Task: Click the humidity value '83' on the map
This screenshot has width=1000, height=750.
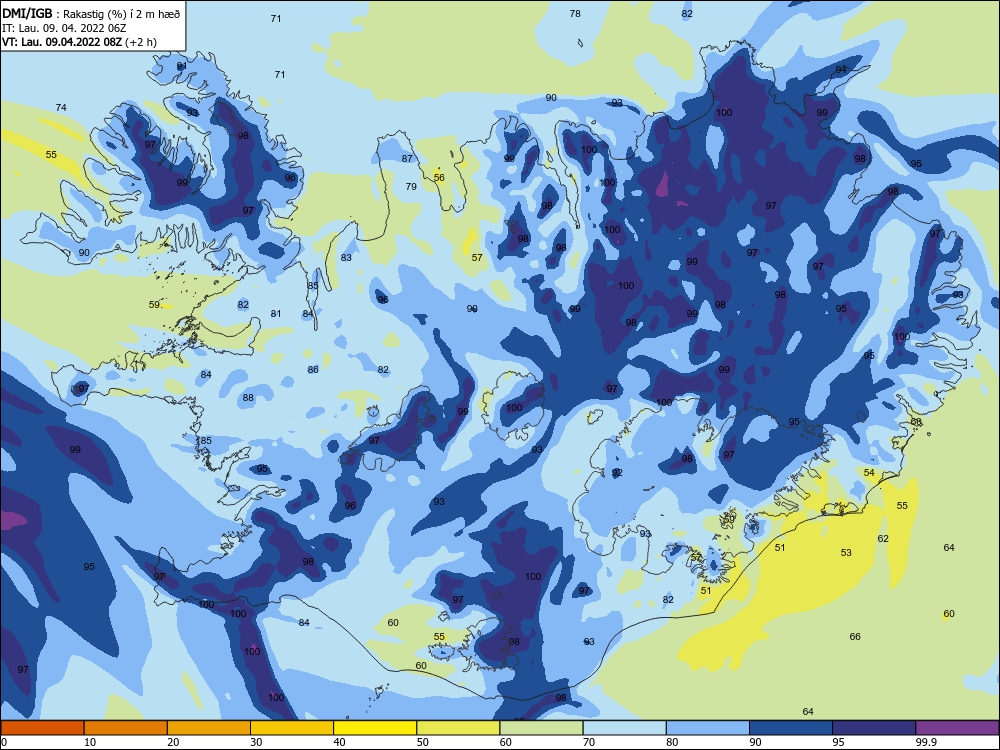Action: 346,258
